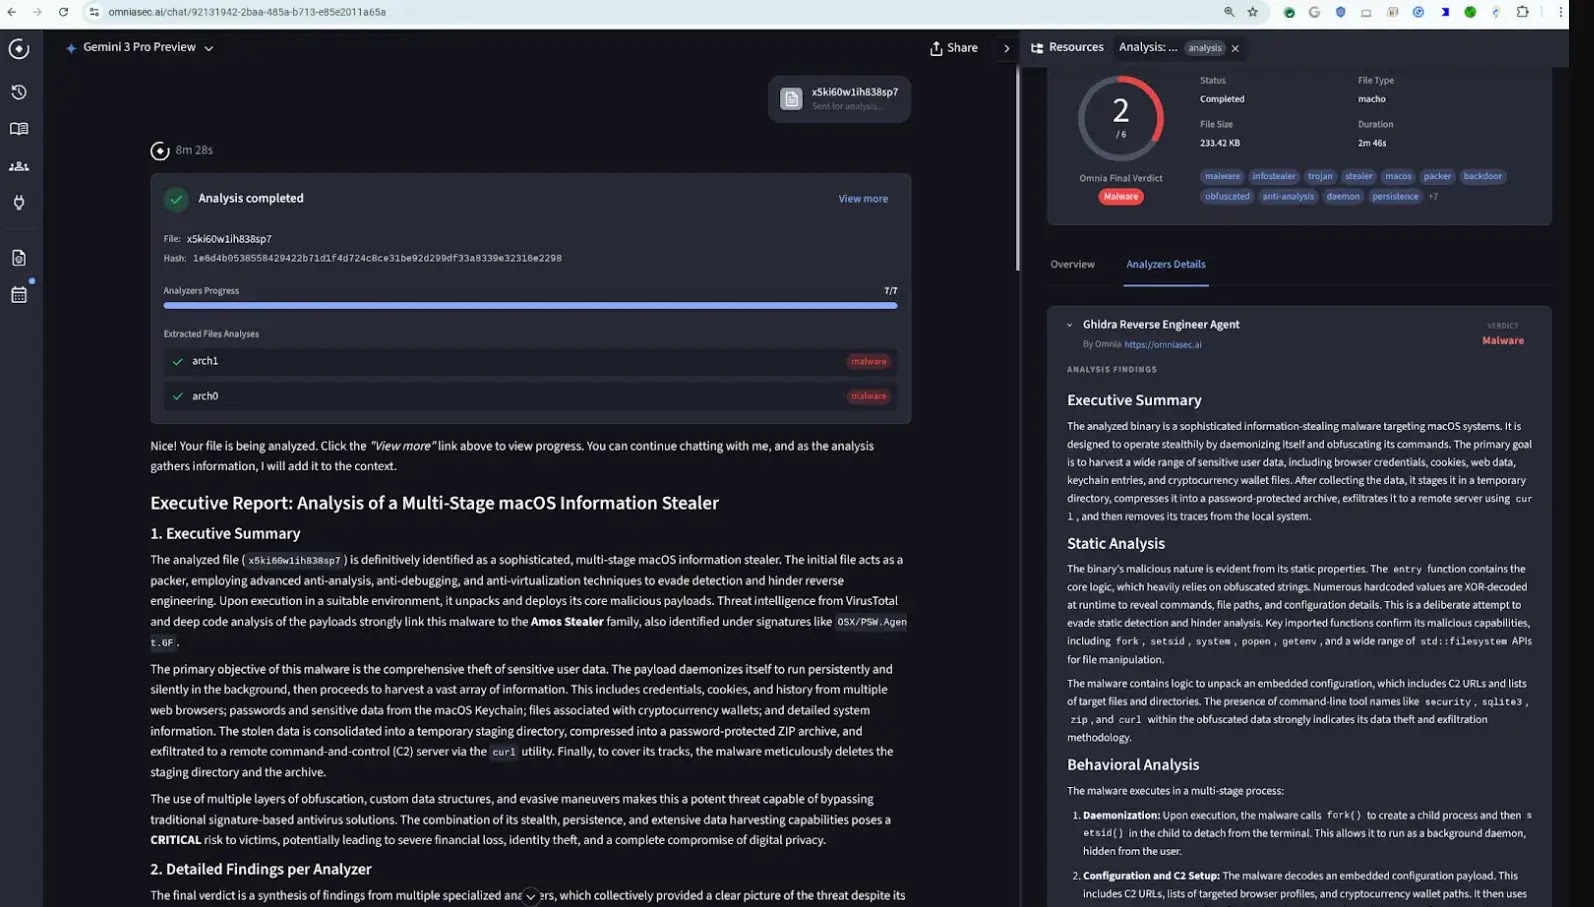Open the arch0 extracted file row
The width and height of the screenshot is (1594, 907).
point(530,396)
